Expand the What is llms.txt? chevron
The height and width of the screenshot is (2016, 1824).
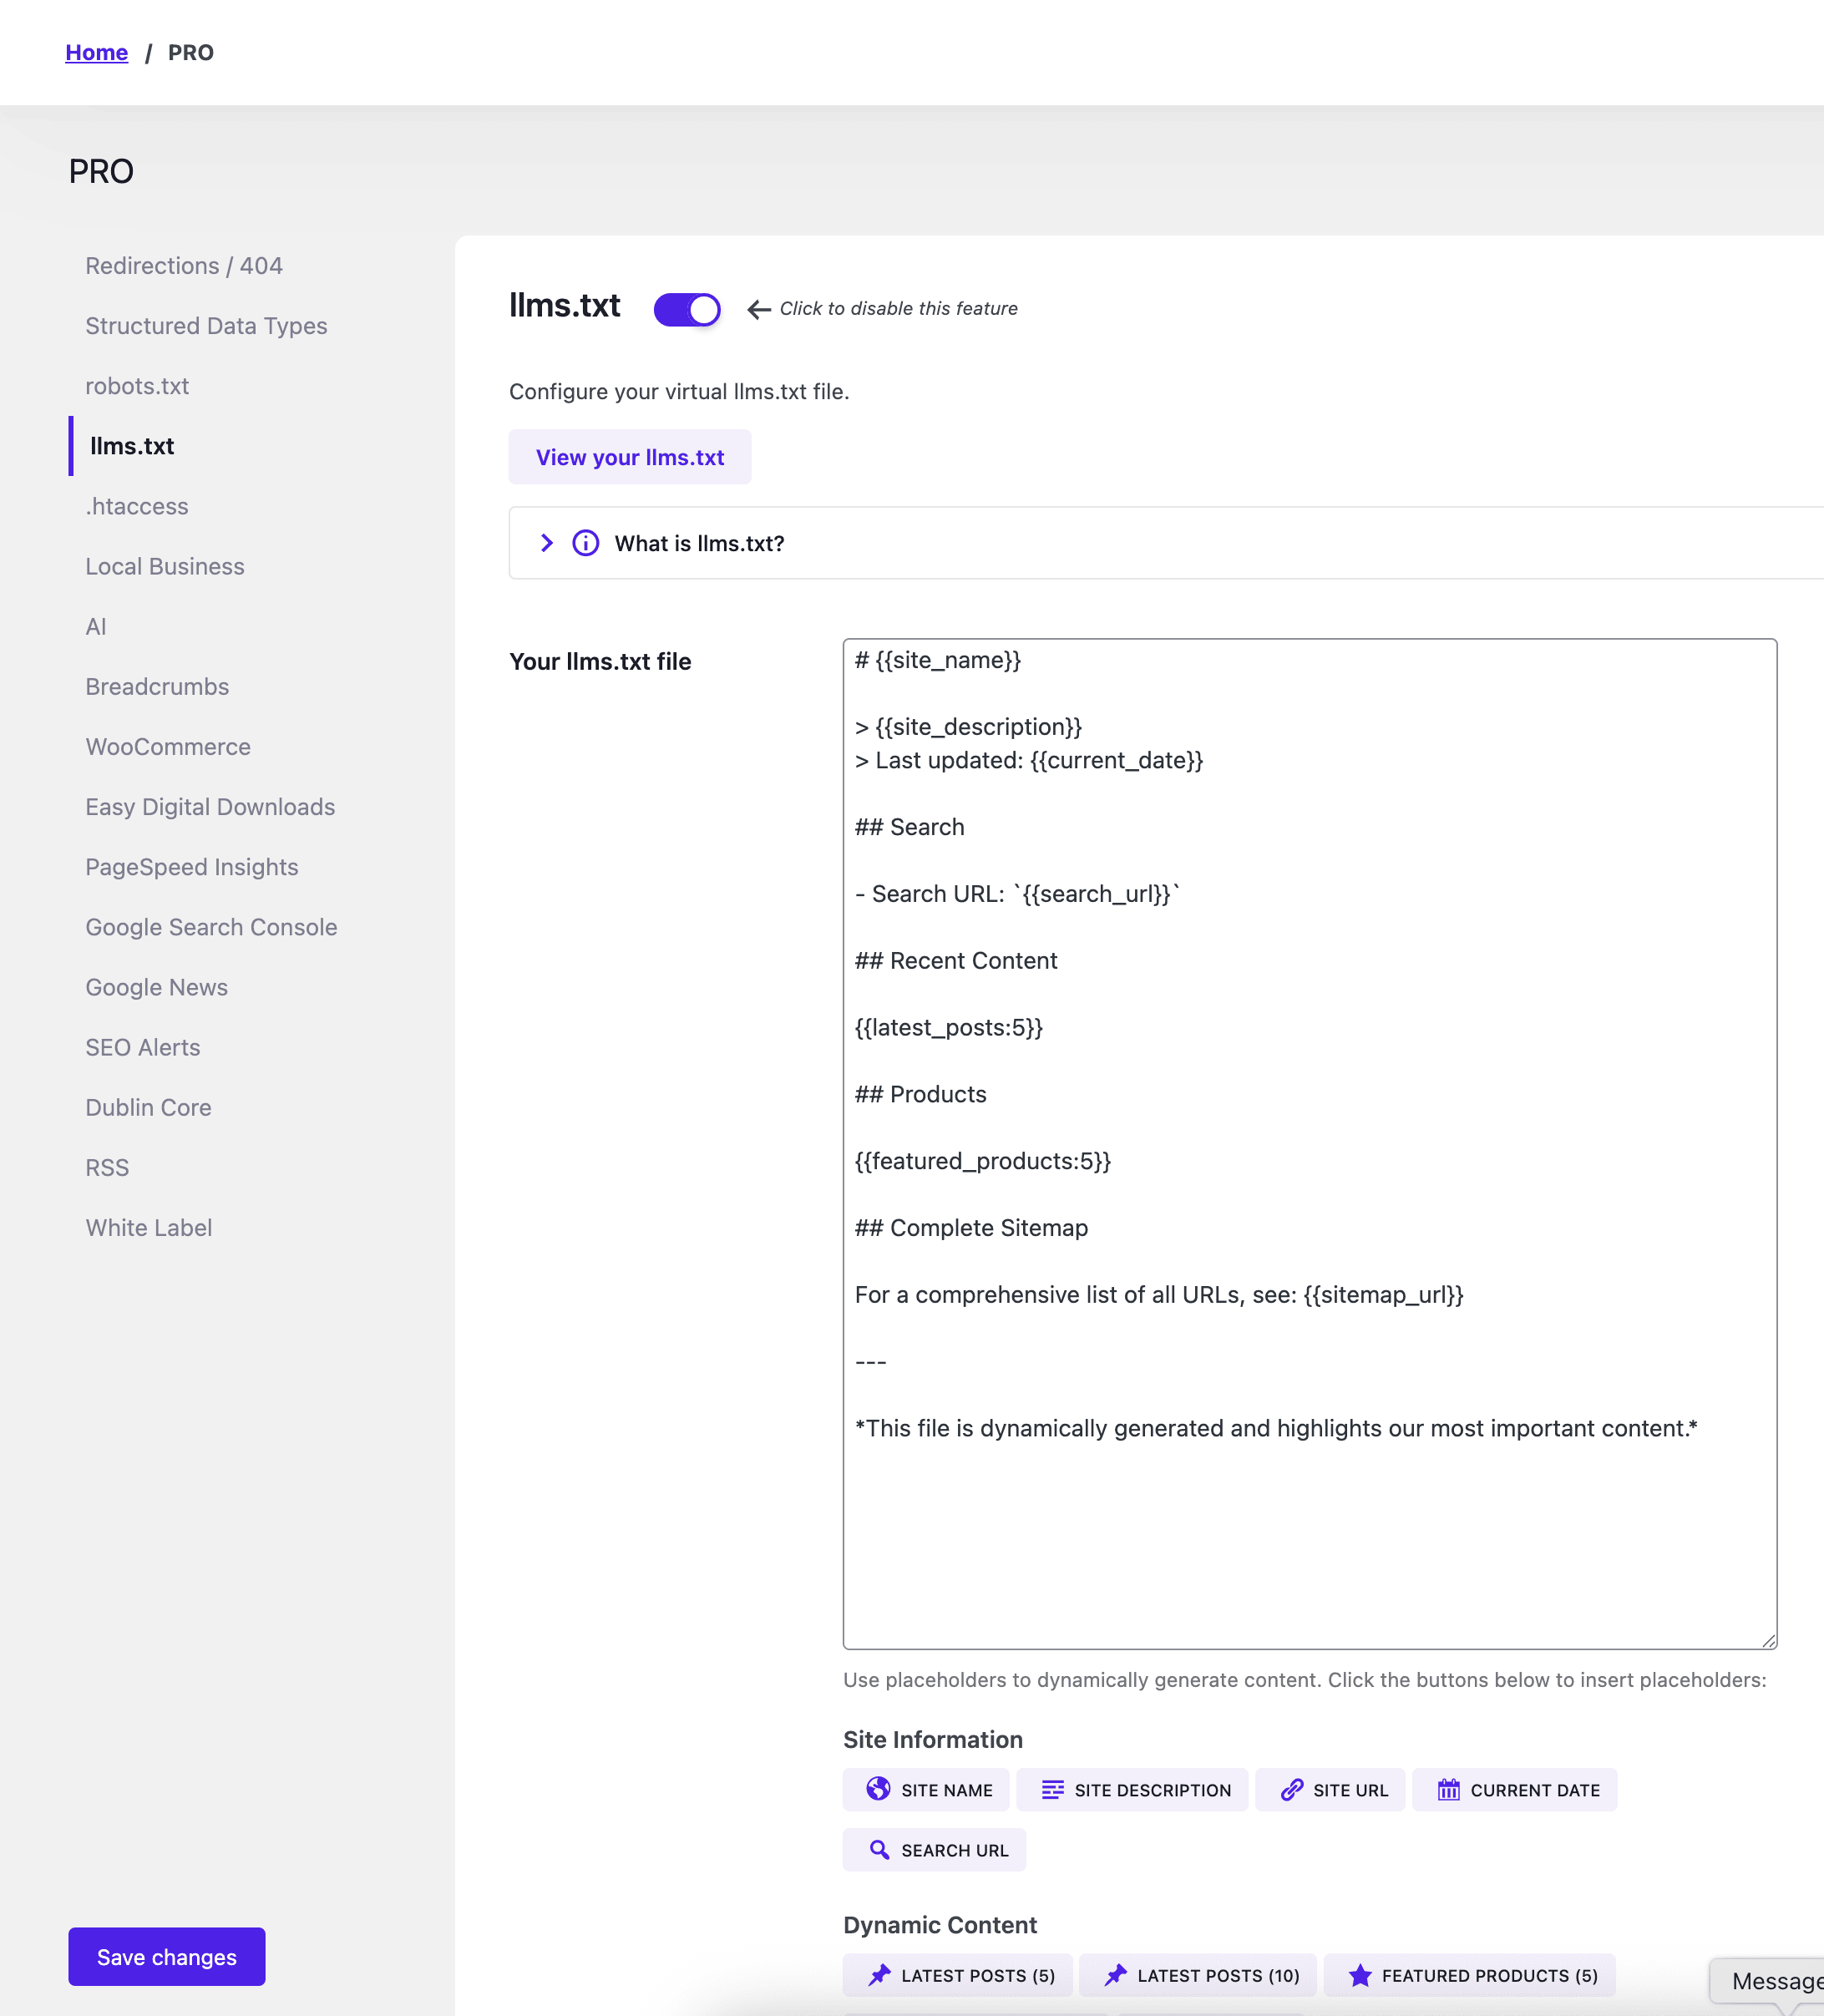[x=546, y=543]
